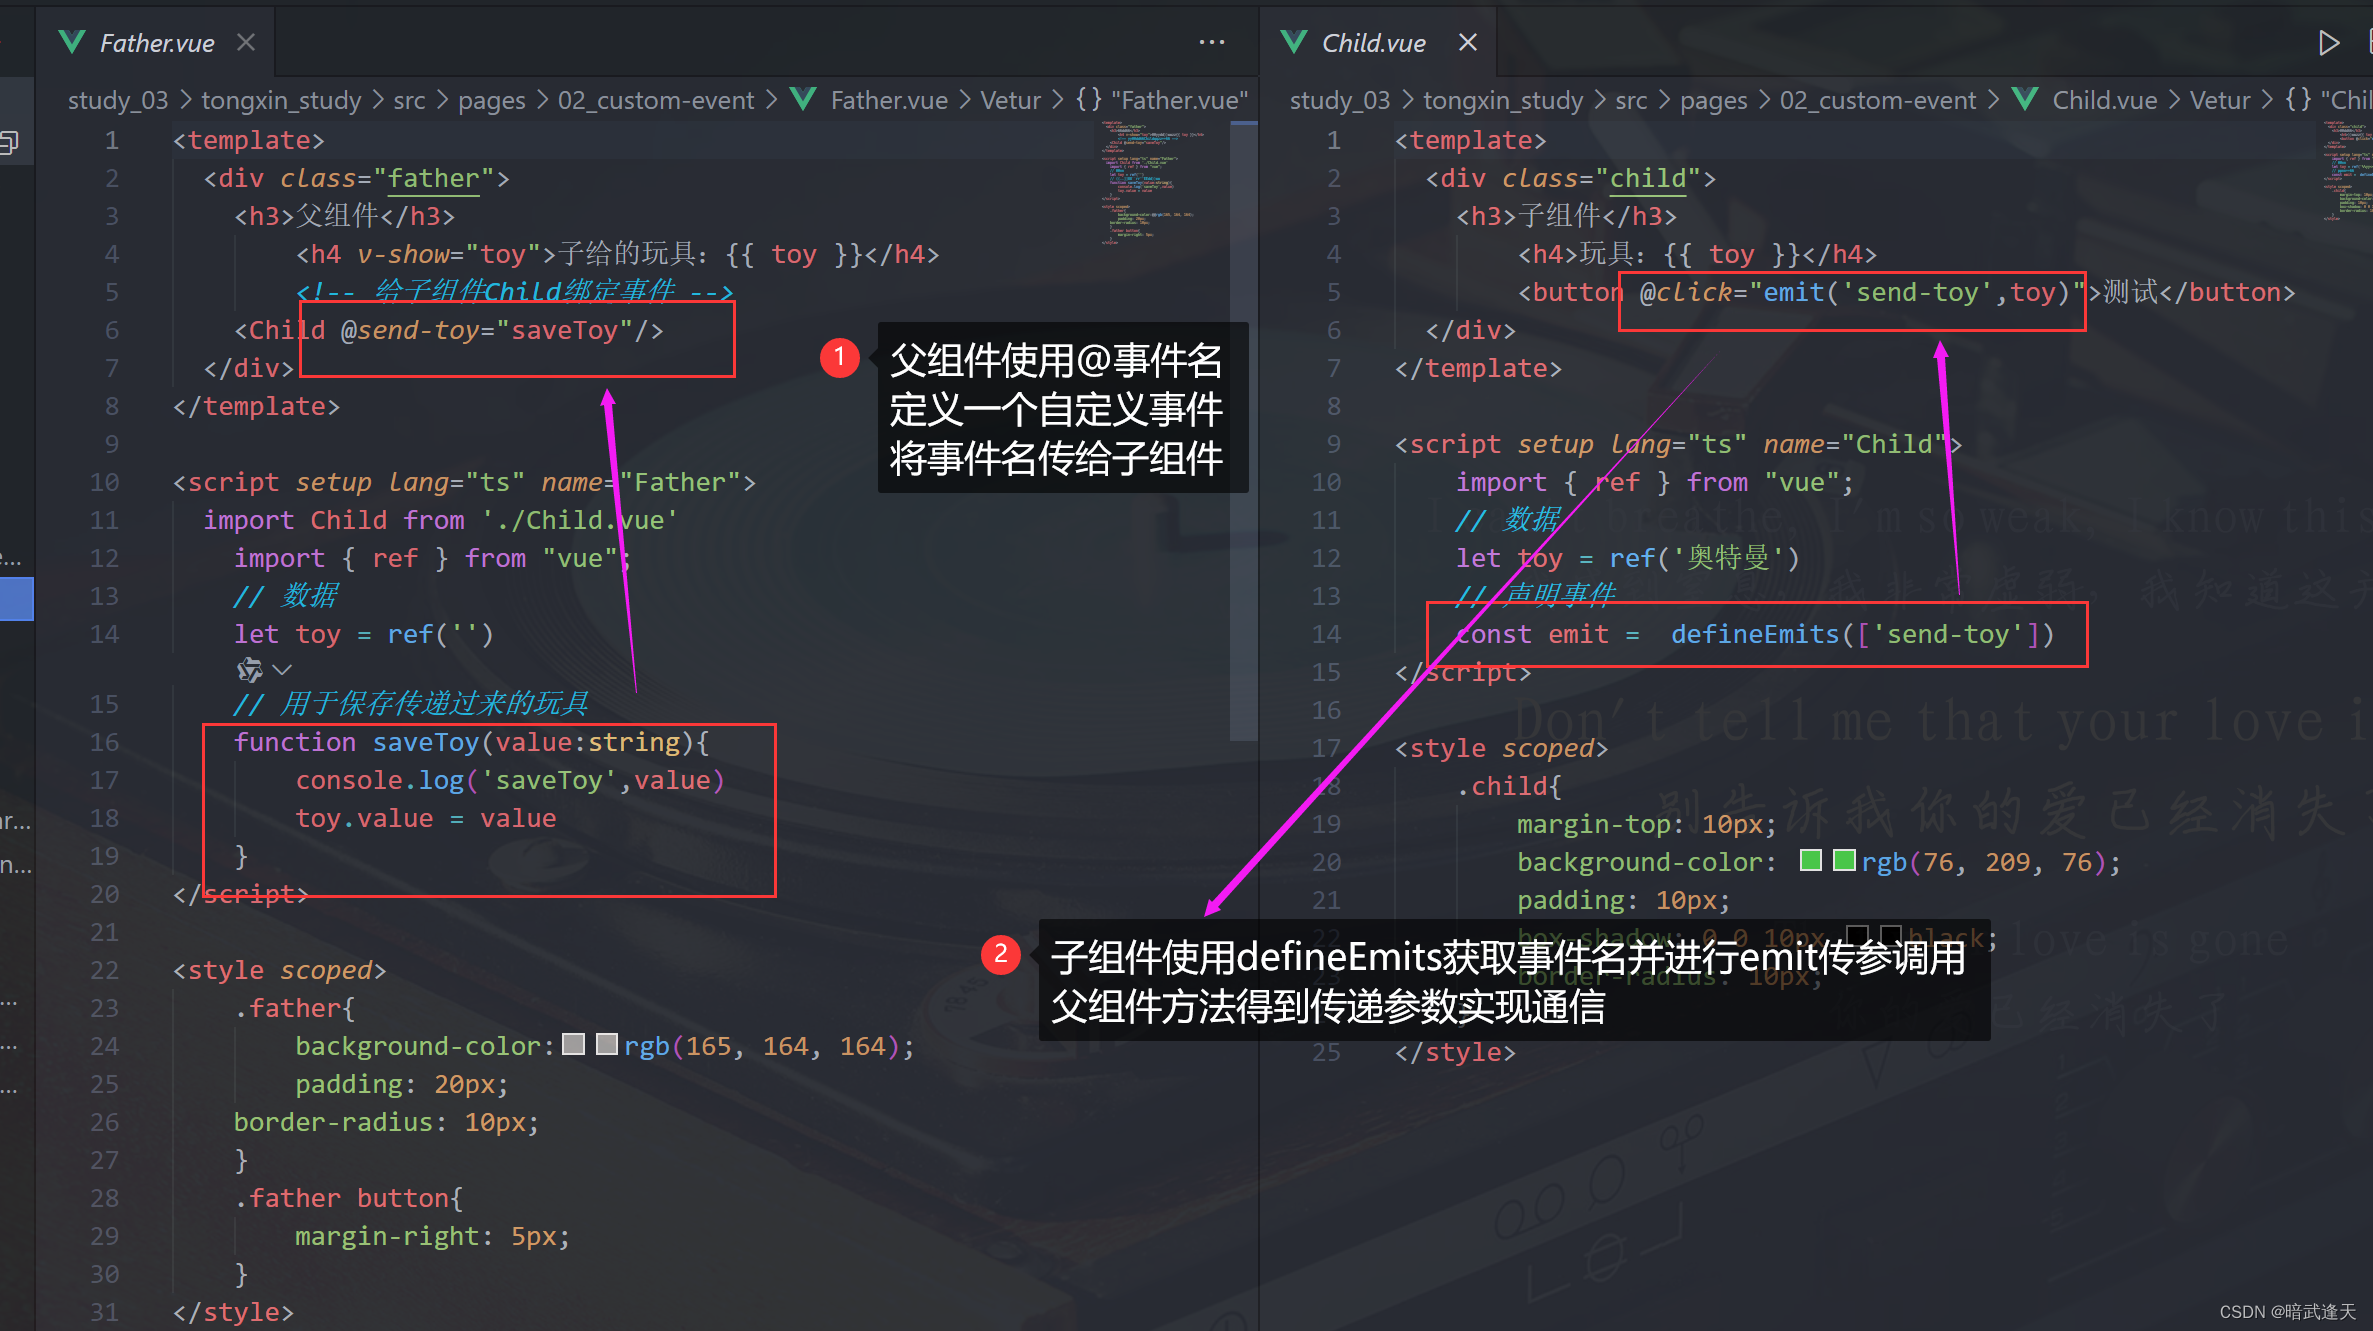Click the Child.vue minimap
The image size is (2373, 1331).
point(2348,170)
